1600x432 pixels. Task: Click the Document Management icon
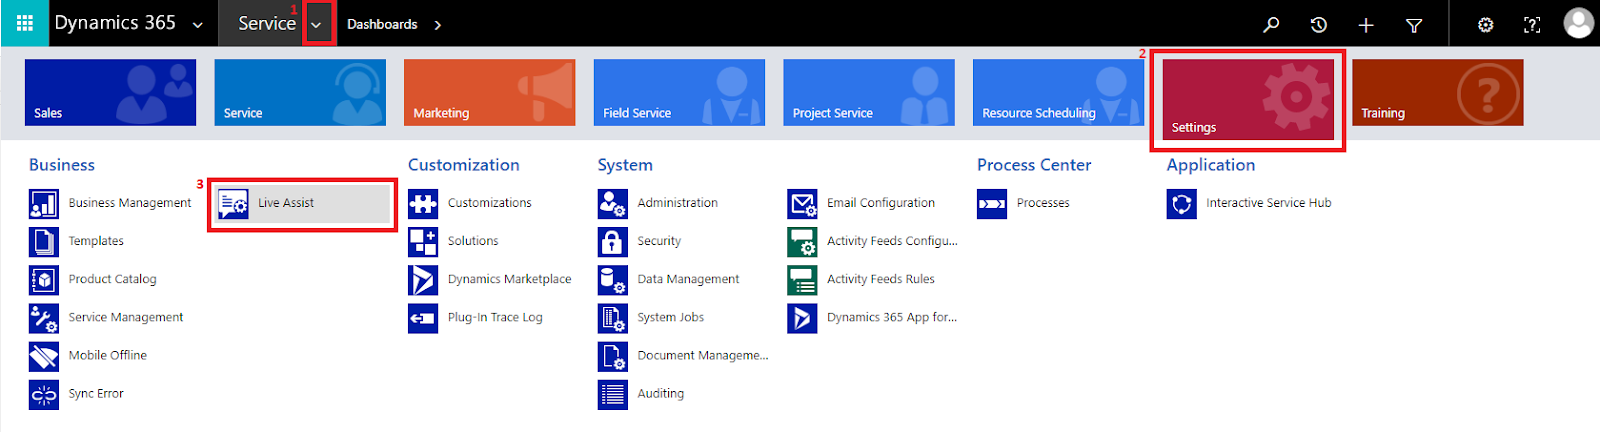tap(613, 355)
